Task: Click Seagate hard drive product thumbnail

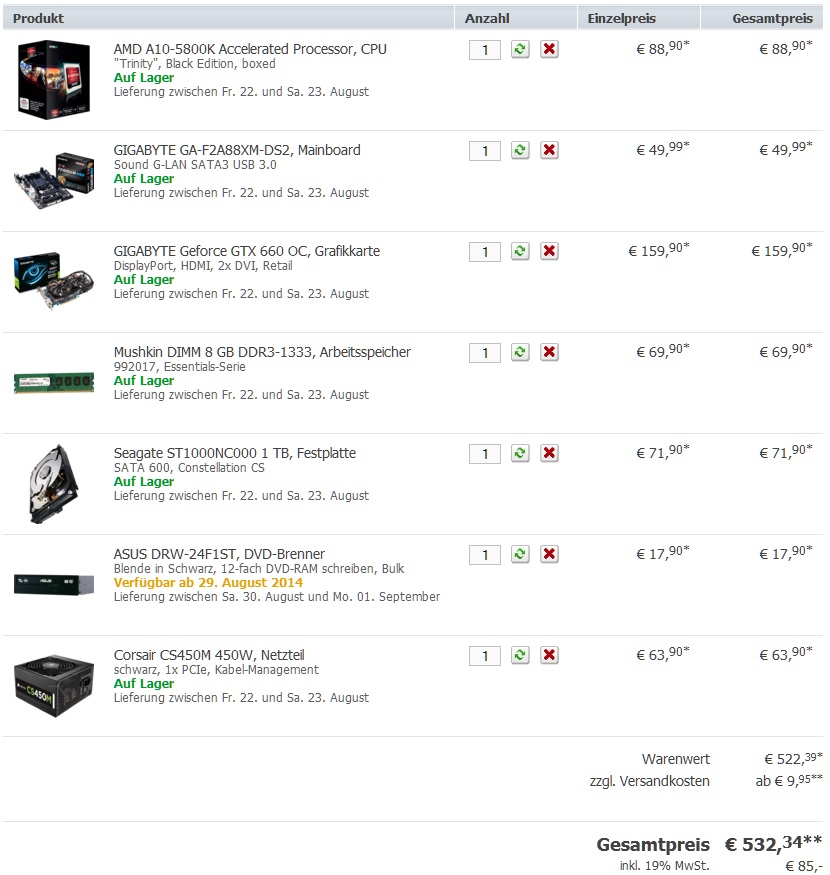Action: pos(54,484)
